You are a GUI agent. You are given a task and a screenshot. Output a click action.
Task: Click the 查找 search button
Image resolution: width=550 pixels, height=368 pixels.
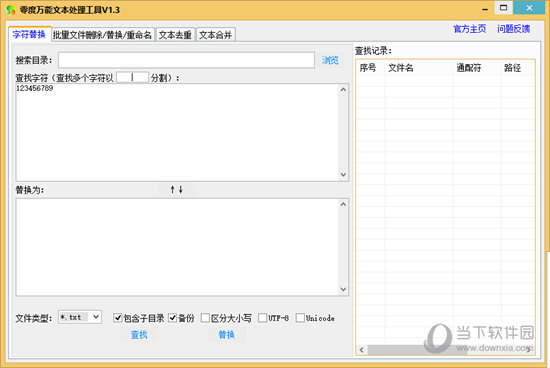click(139, 335)
